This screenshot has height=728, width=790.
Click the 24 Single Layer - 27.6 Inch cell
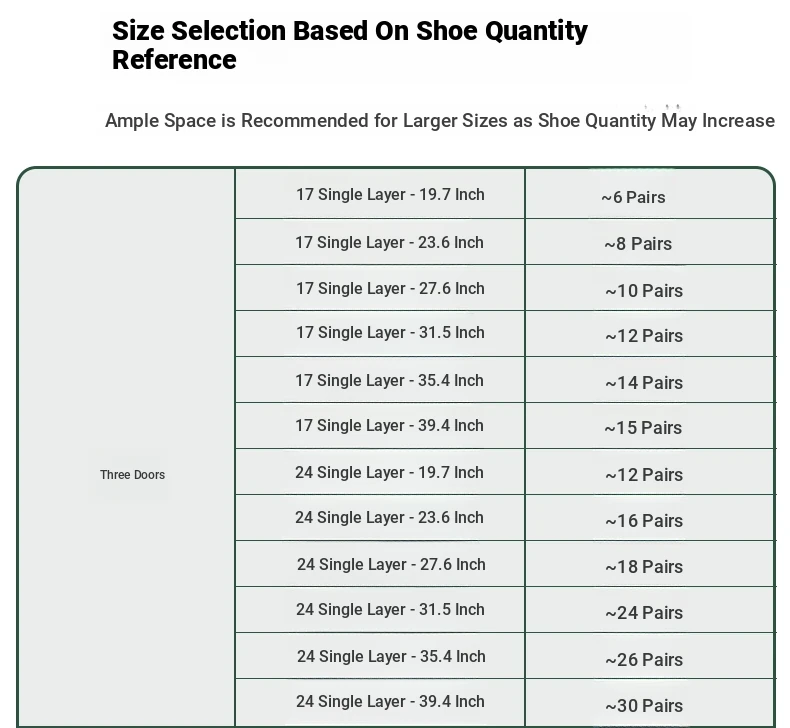click(x=380, y=564)
